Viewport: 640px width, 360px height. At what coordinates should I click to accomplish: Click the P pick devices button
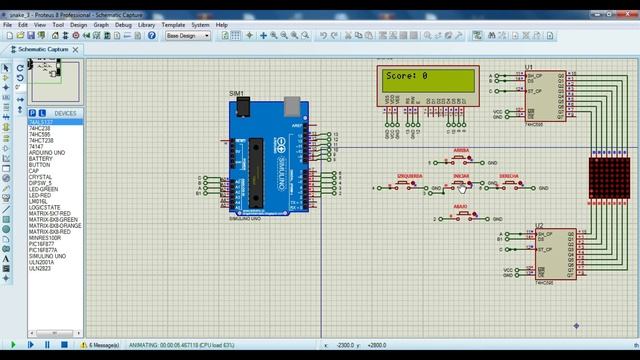[x=32, y=113]
